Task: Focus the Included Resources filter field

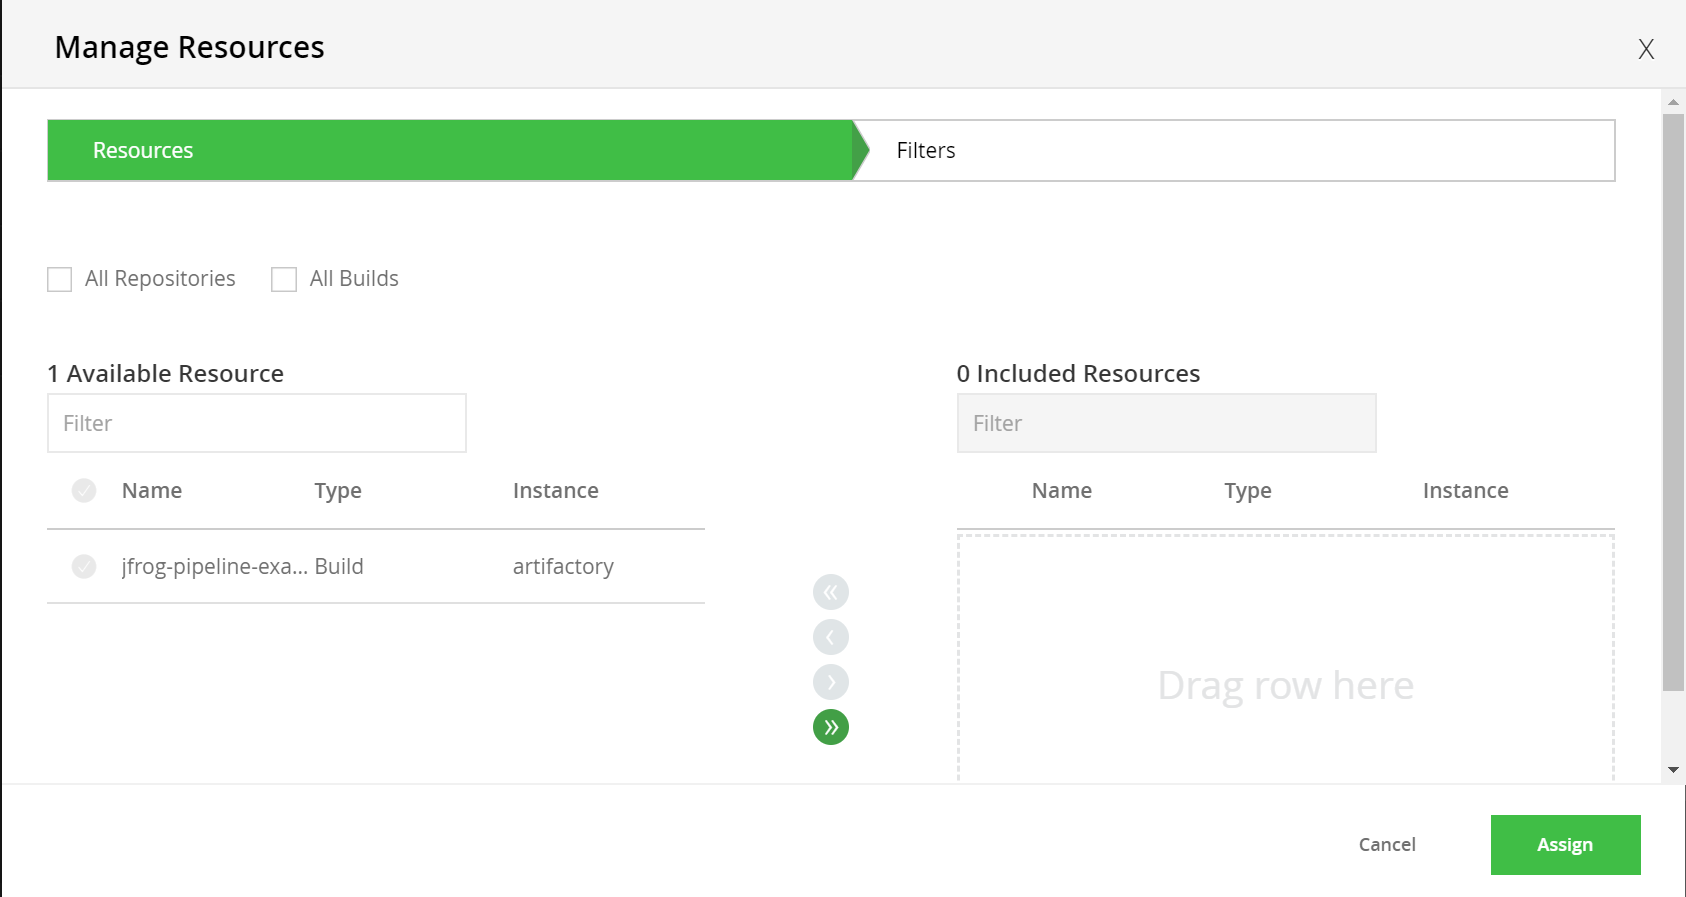Action: [x=1166, y=423]
